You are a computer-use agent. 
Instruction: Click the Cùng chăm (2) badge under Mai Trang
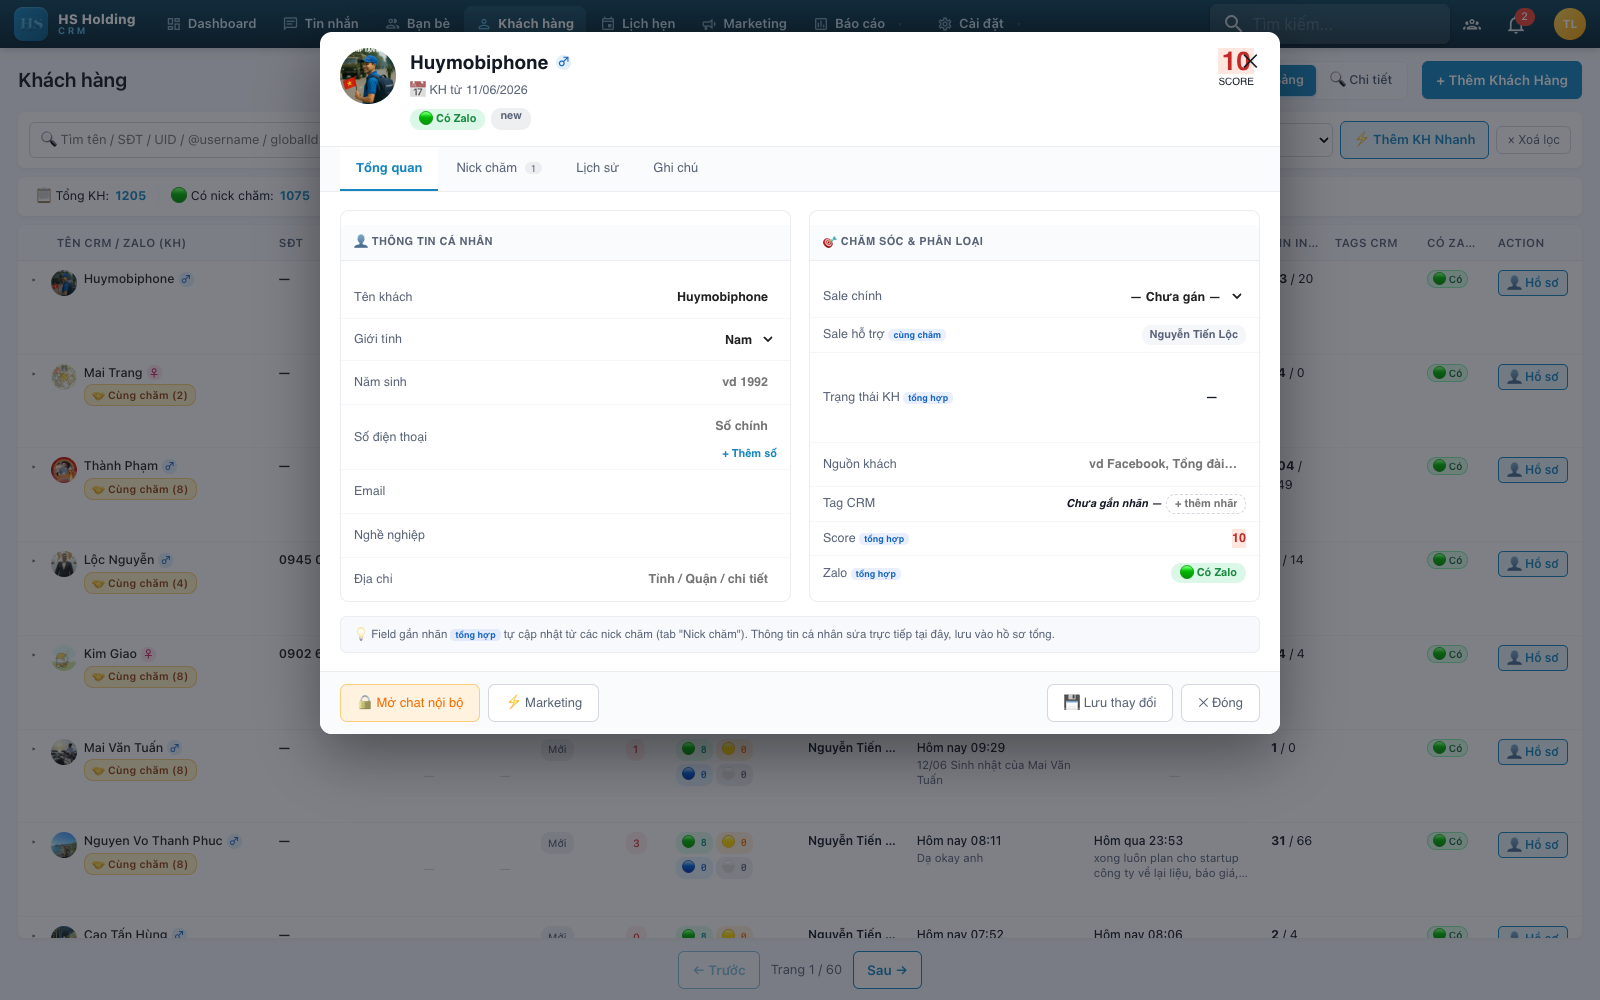pyautogui.click(x=140, y=396)
